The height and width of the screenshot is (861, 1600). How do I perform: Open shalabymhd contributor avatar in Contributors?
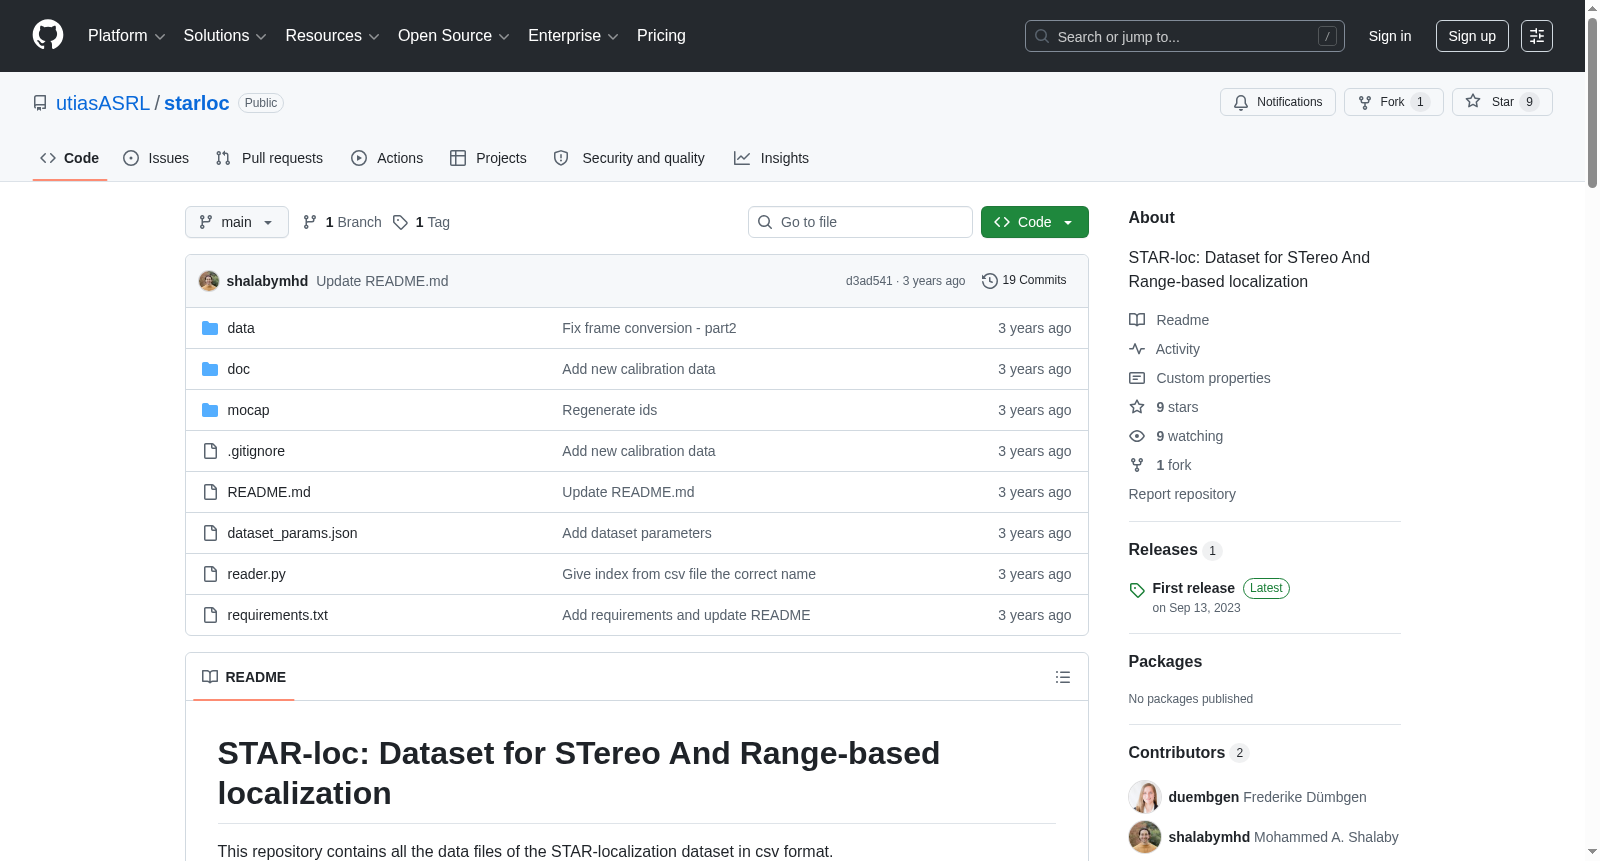click(1145, 837)
